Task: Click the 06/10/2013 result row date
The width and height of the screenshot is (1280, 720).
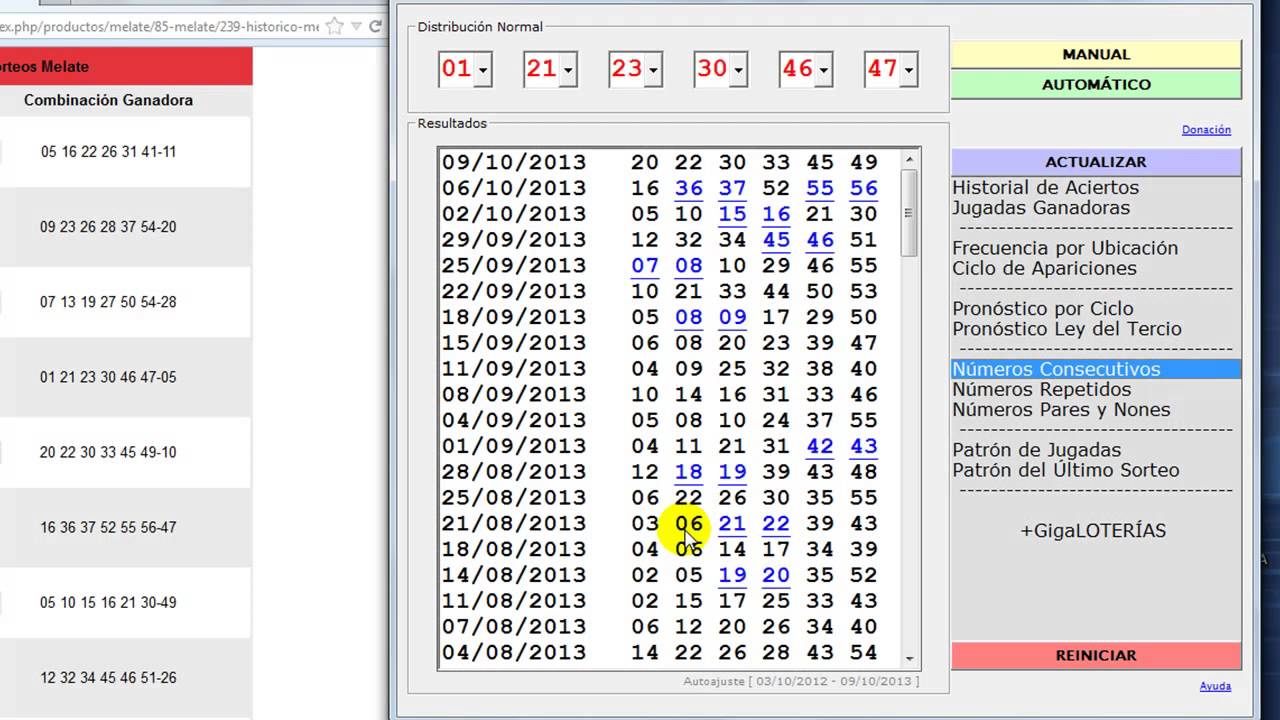Action: (514, 188)
